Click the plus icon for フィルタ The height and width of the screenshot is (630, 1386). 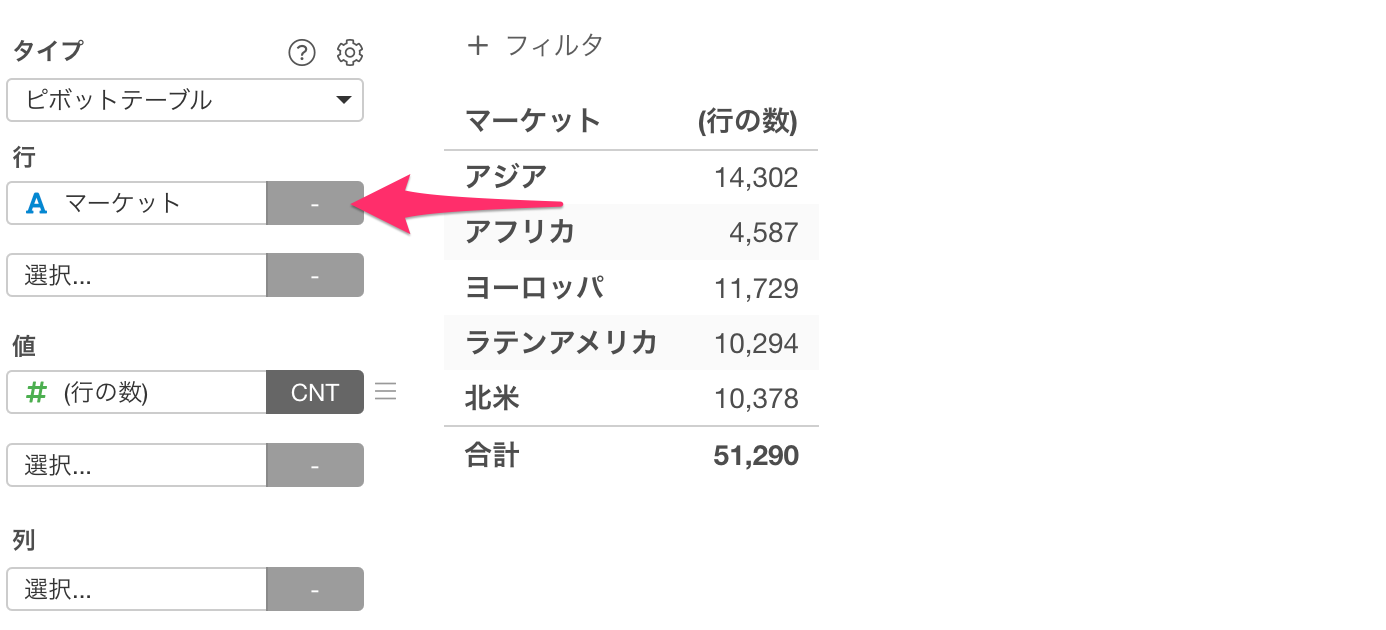[x=478, y=45]
